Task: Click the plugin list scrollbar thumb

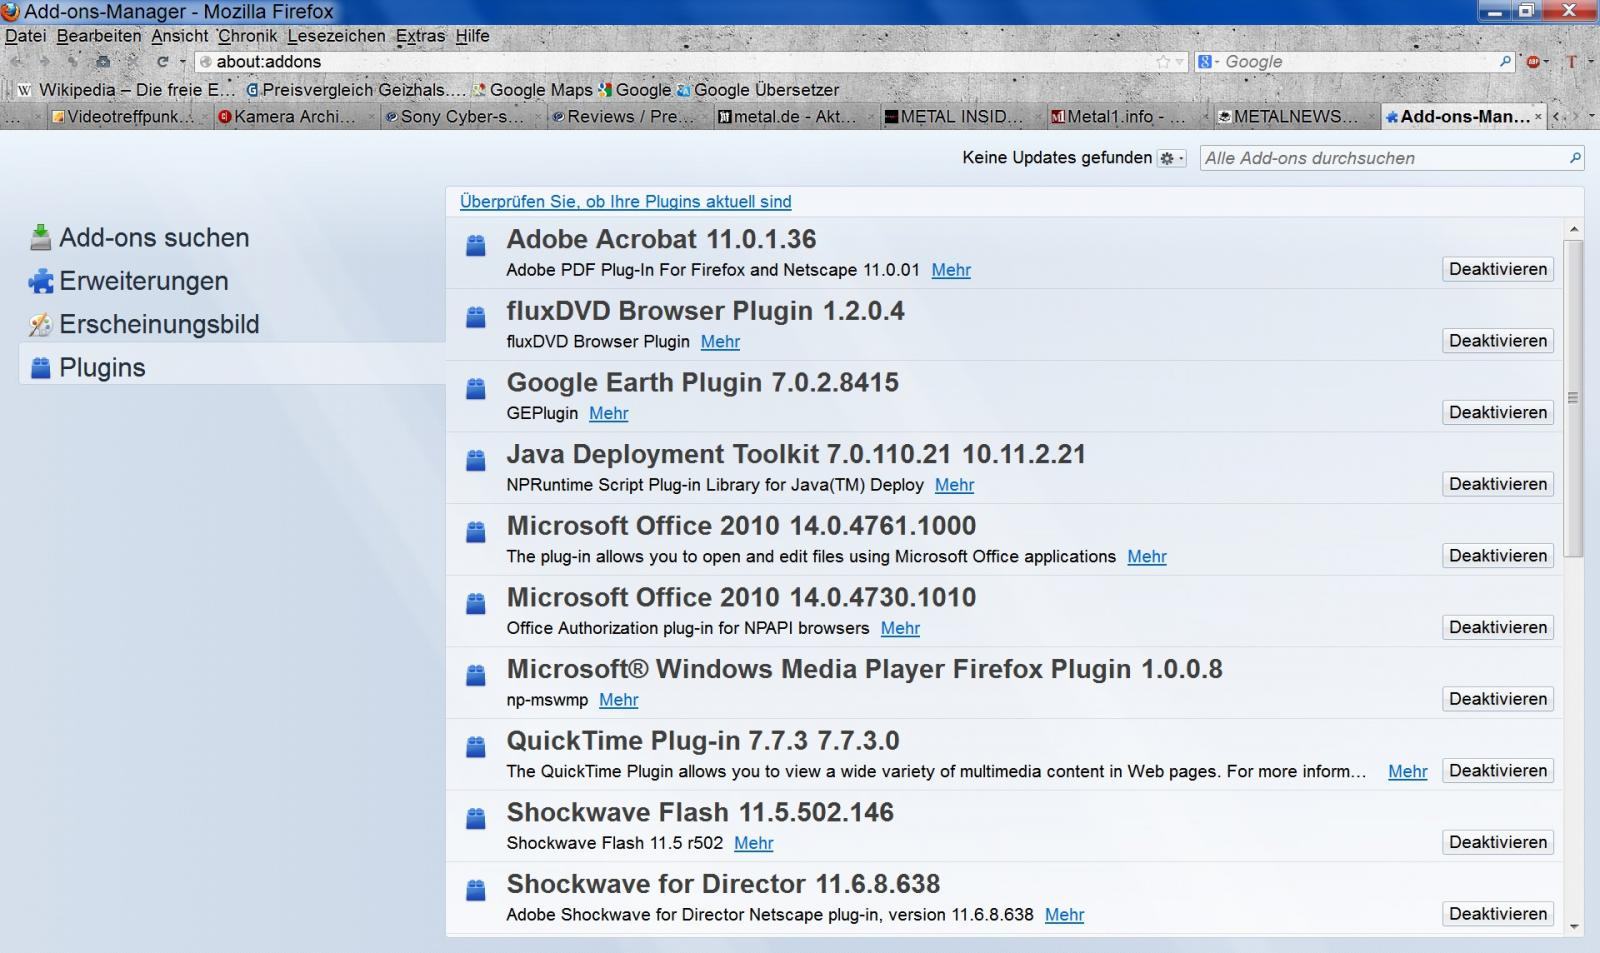Action: 1573,397
